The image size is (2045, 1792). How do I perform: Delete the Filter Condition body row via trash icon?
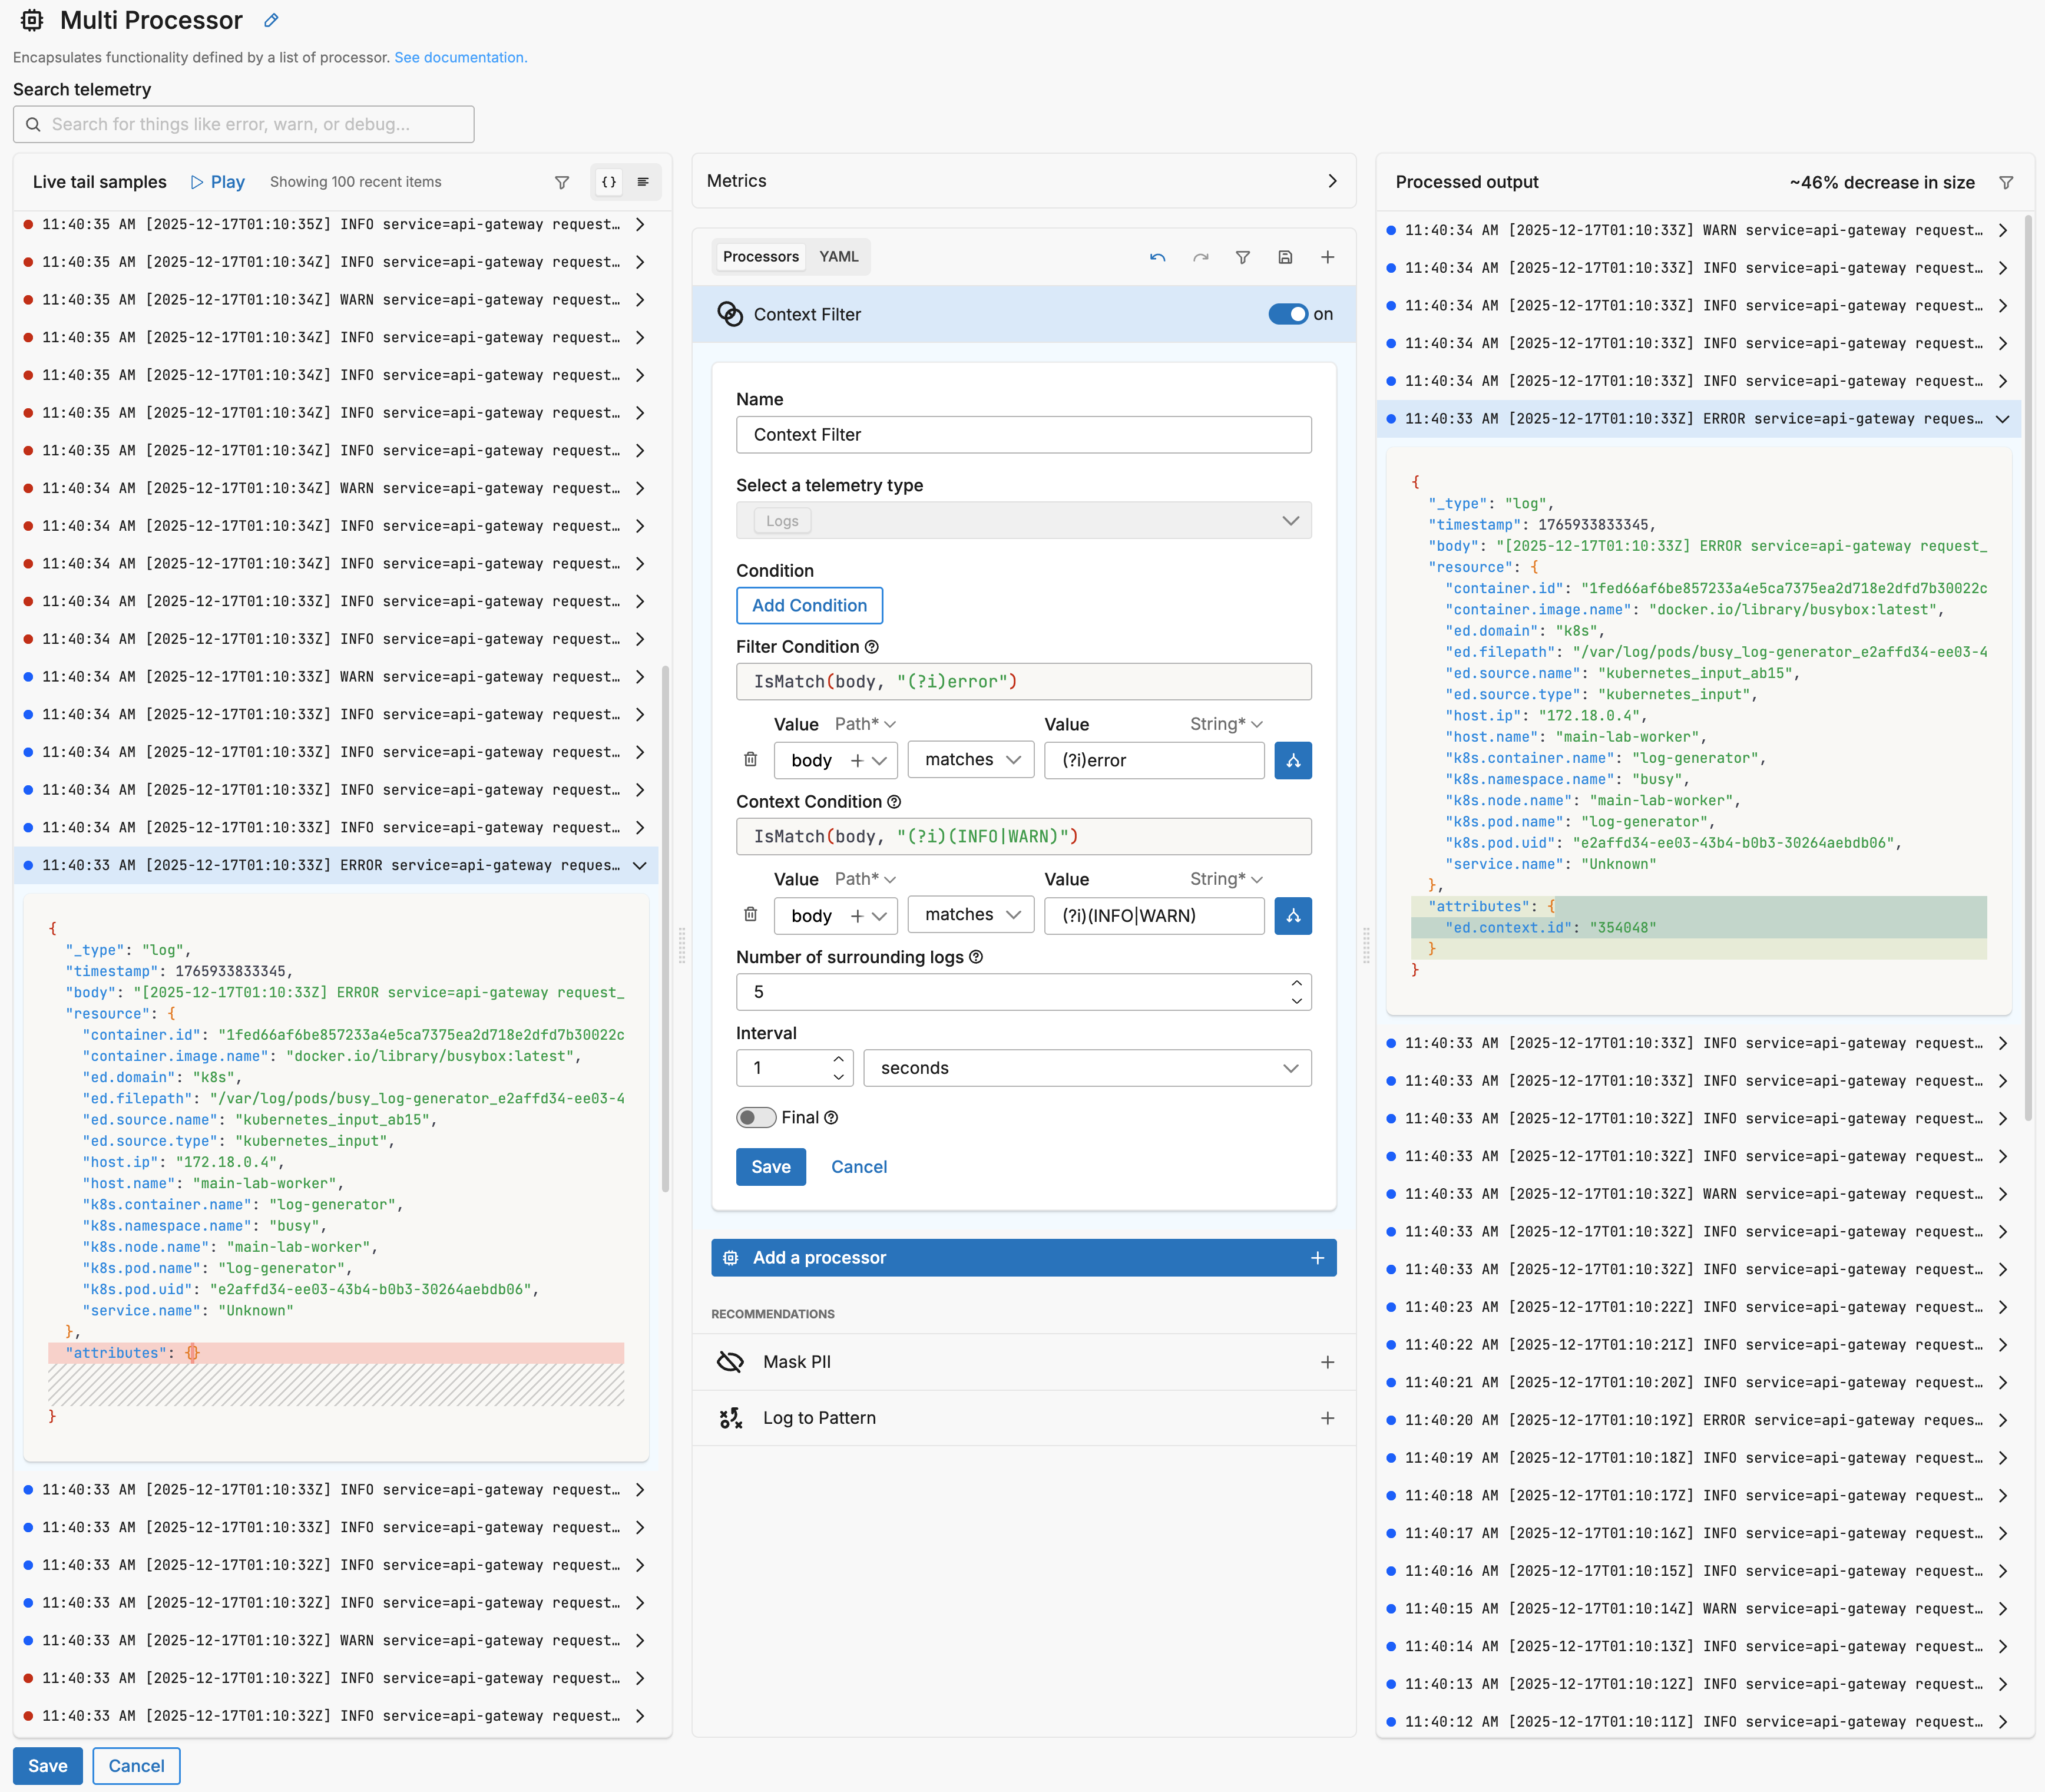[x=750, y=760]
